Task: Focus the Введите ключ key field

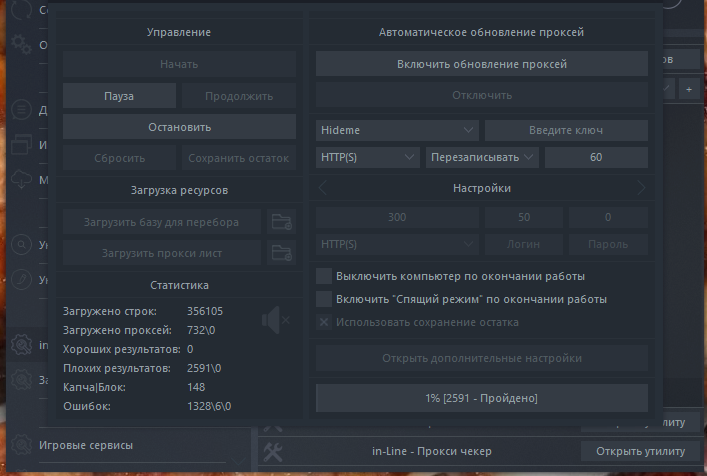Action: point(566,130)
